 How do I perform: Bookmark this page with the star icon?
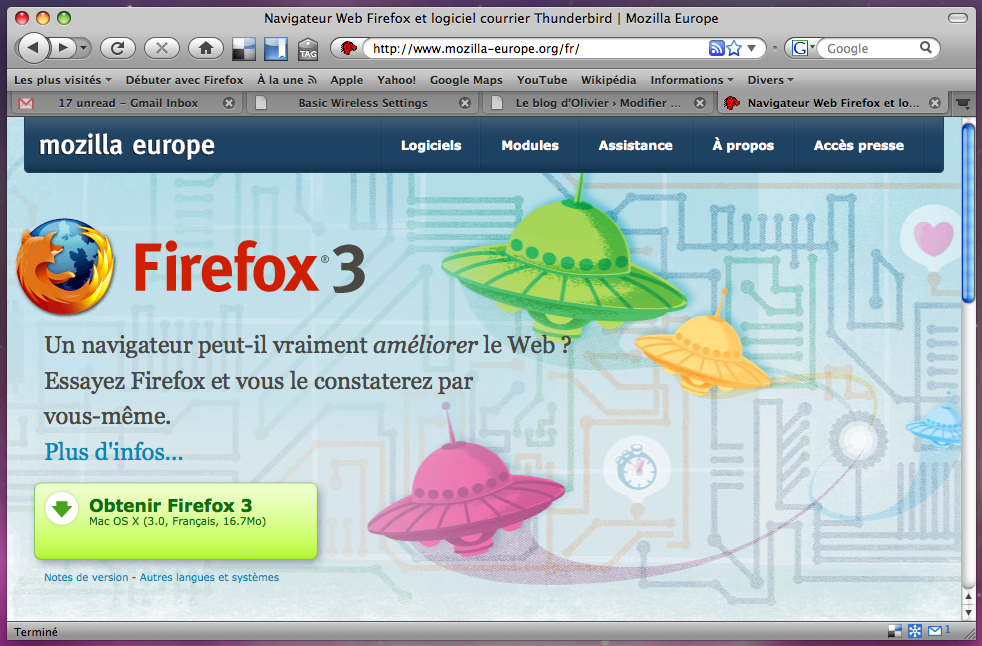point(734,48)
